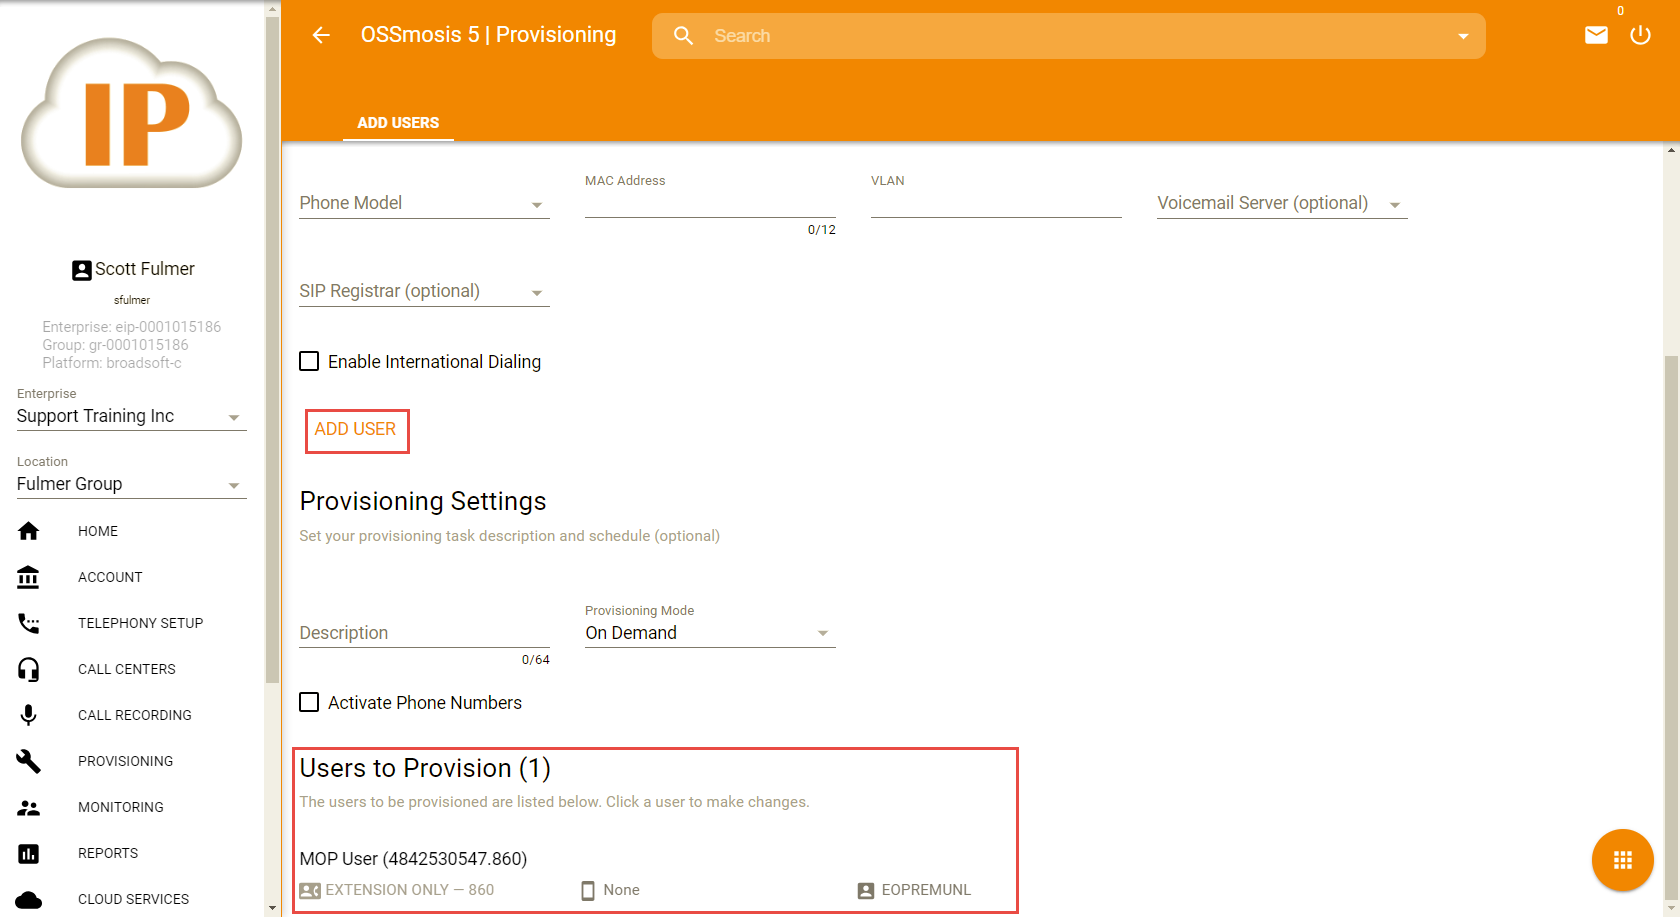The width and height of the screenshot is (1680, 917).
Task: Click the Home house icon
Action: click(x=29, y=531)
